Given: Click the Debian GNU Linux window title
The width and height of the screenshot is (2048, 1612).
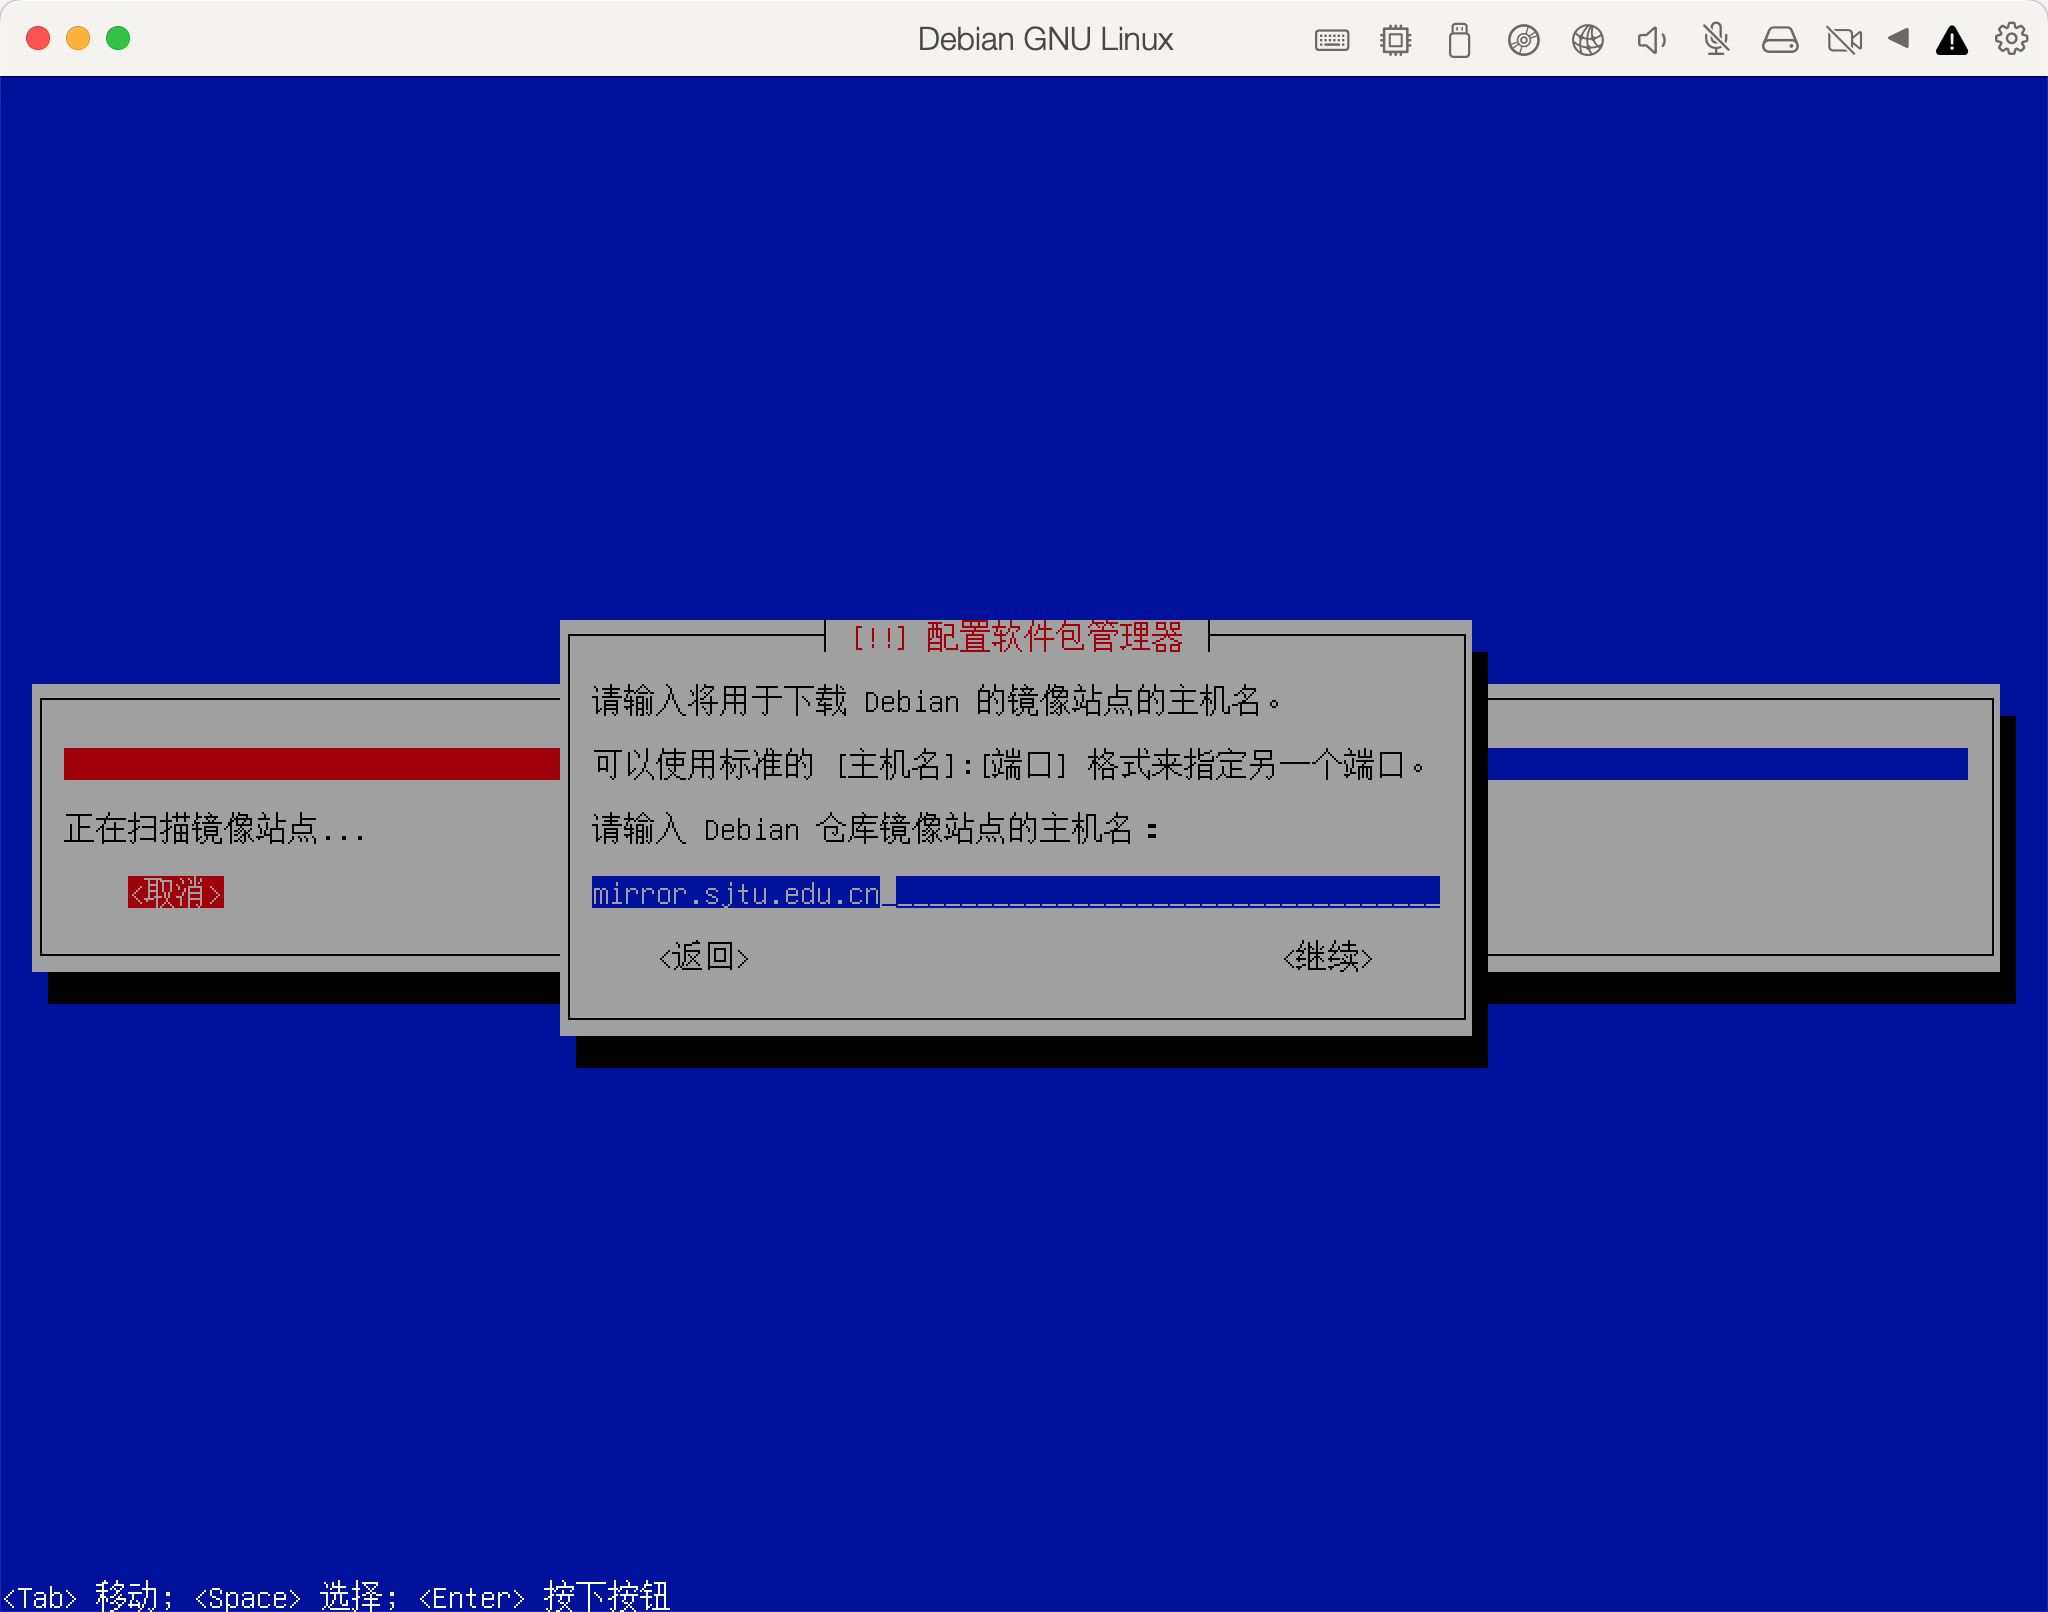Looking at the screenshot, I should click(x=1045, y=39).
